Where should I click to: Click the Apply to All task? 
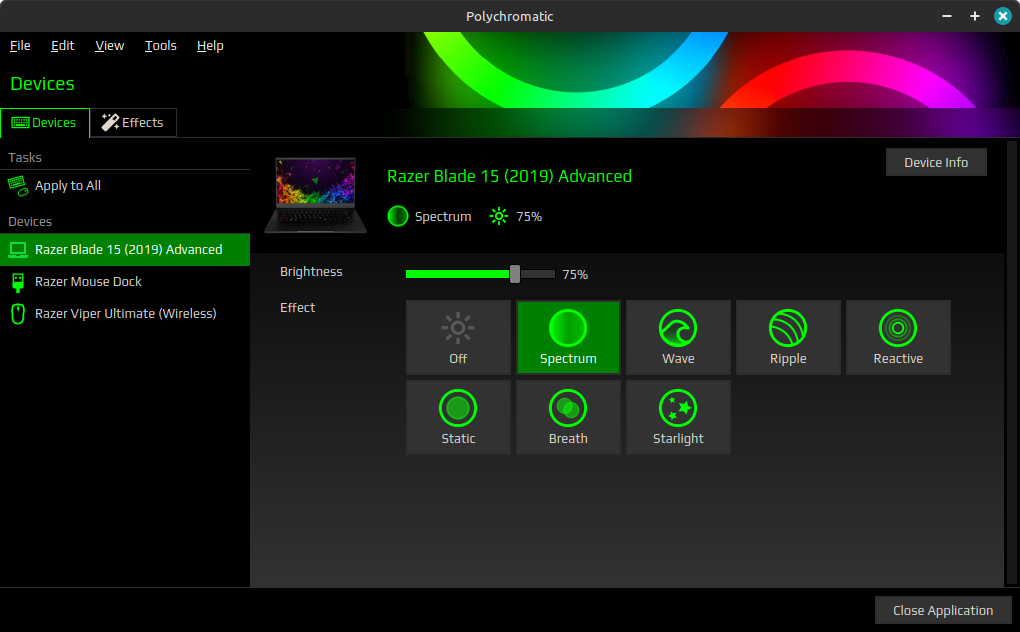coord(125,186)
